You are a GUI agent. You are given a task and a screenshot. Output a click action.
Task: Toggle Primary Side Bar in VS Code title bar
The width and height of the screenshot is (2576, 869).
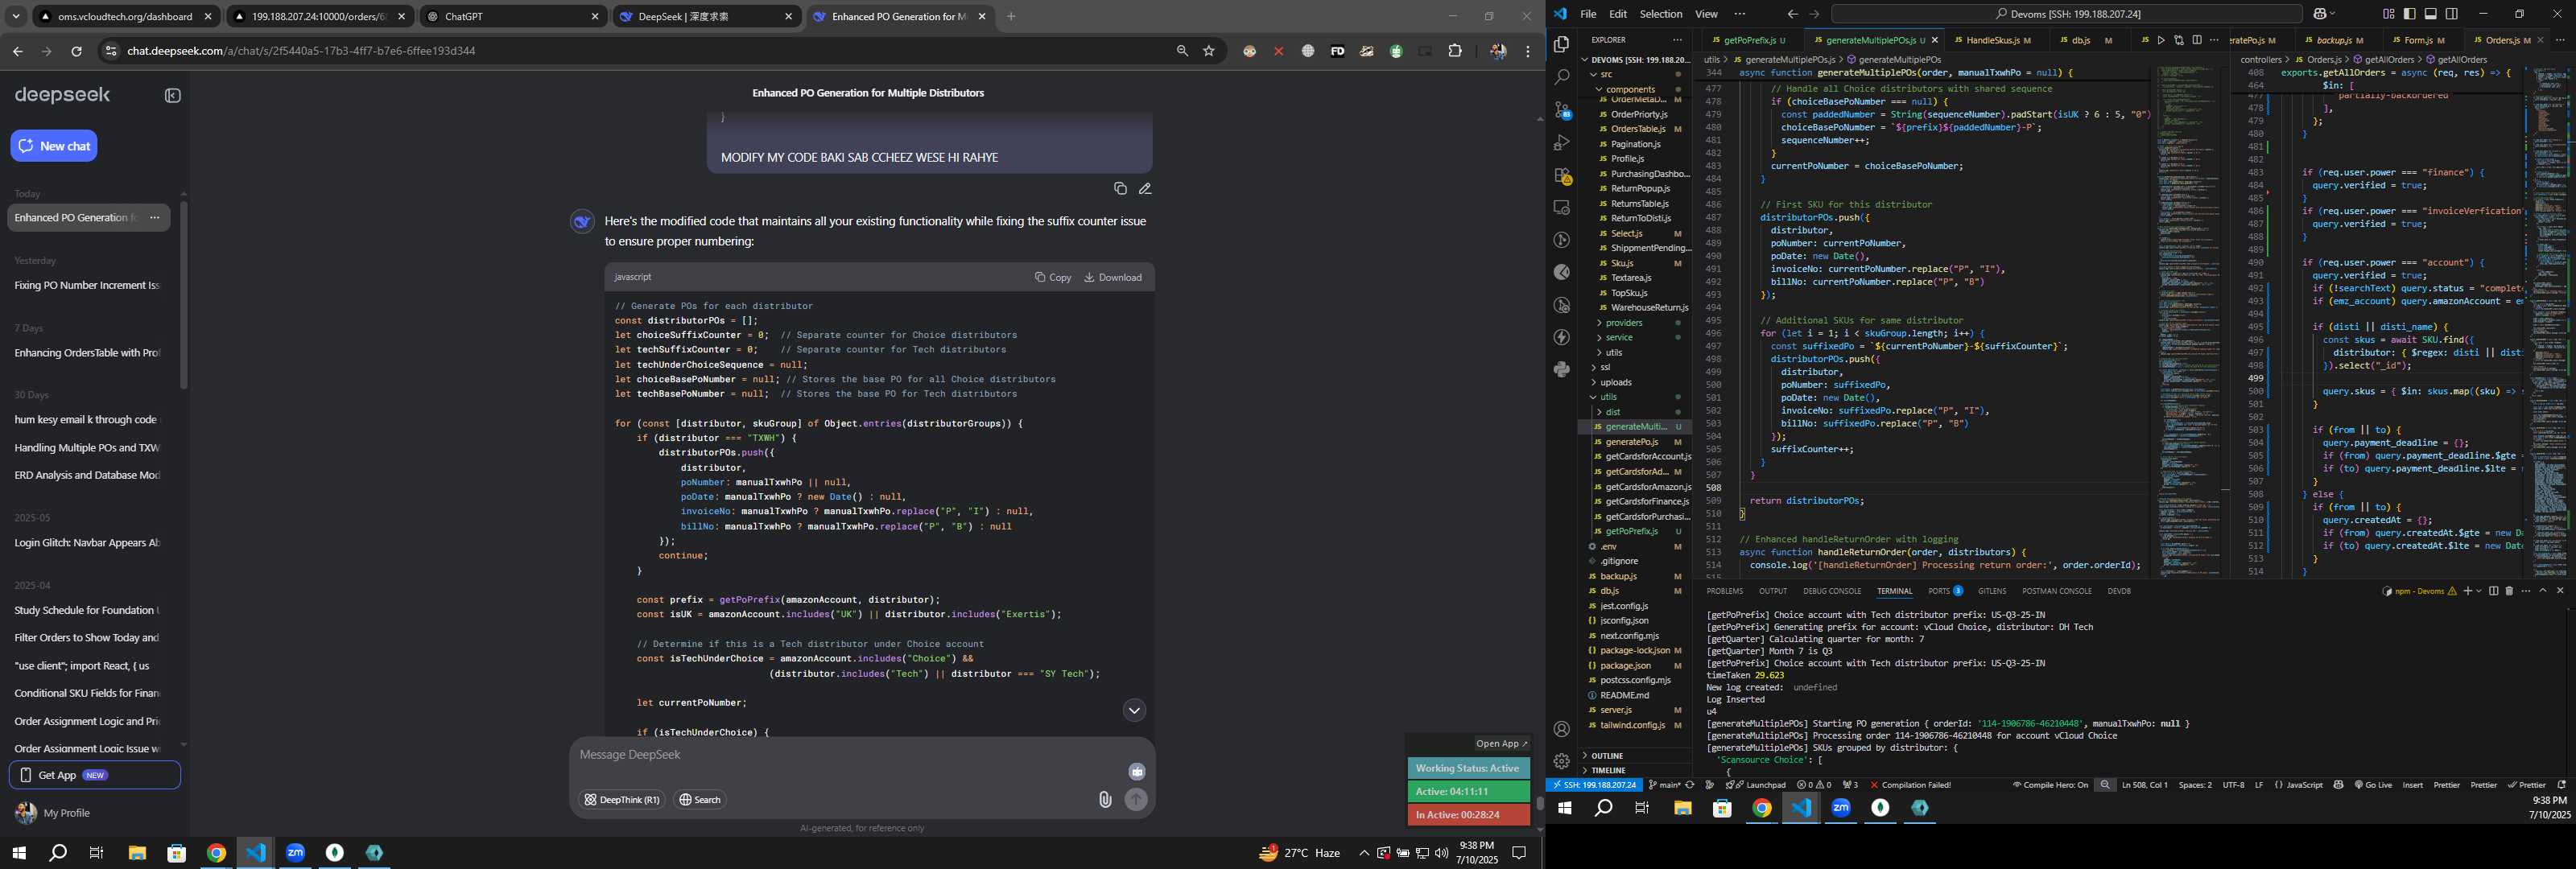tap(2409, 14)
